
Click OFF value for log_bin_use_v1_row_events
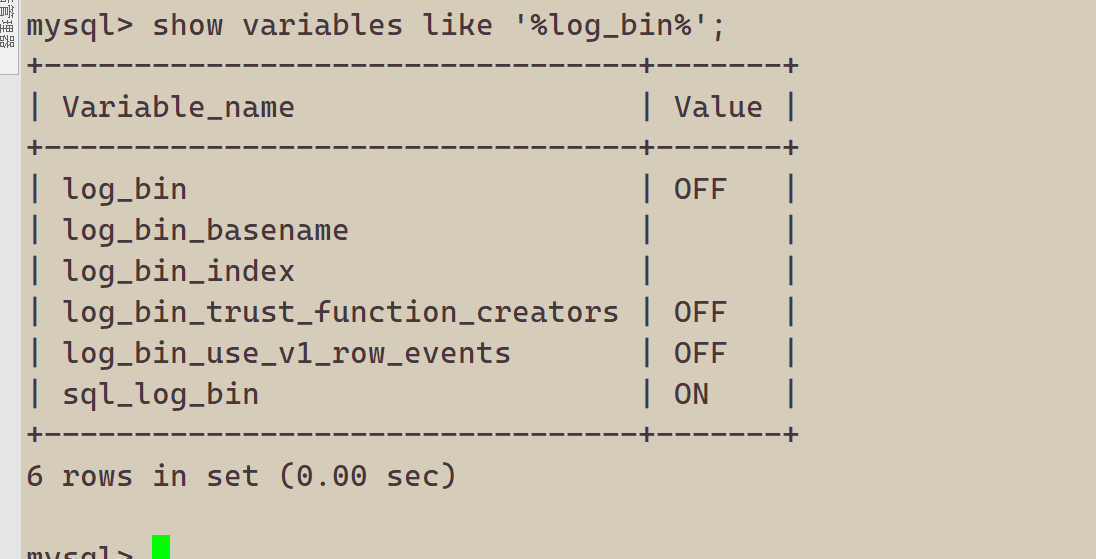(x=700, y=354)
